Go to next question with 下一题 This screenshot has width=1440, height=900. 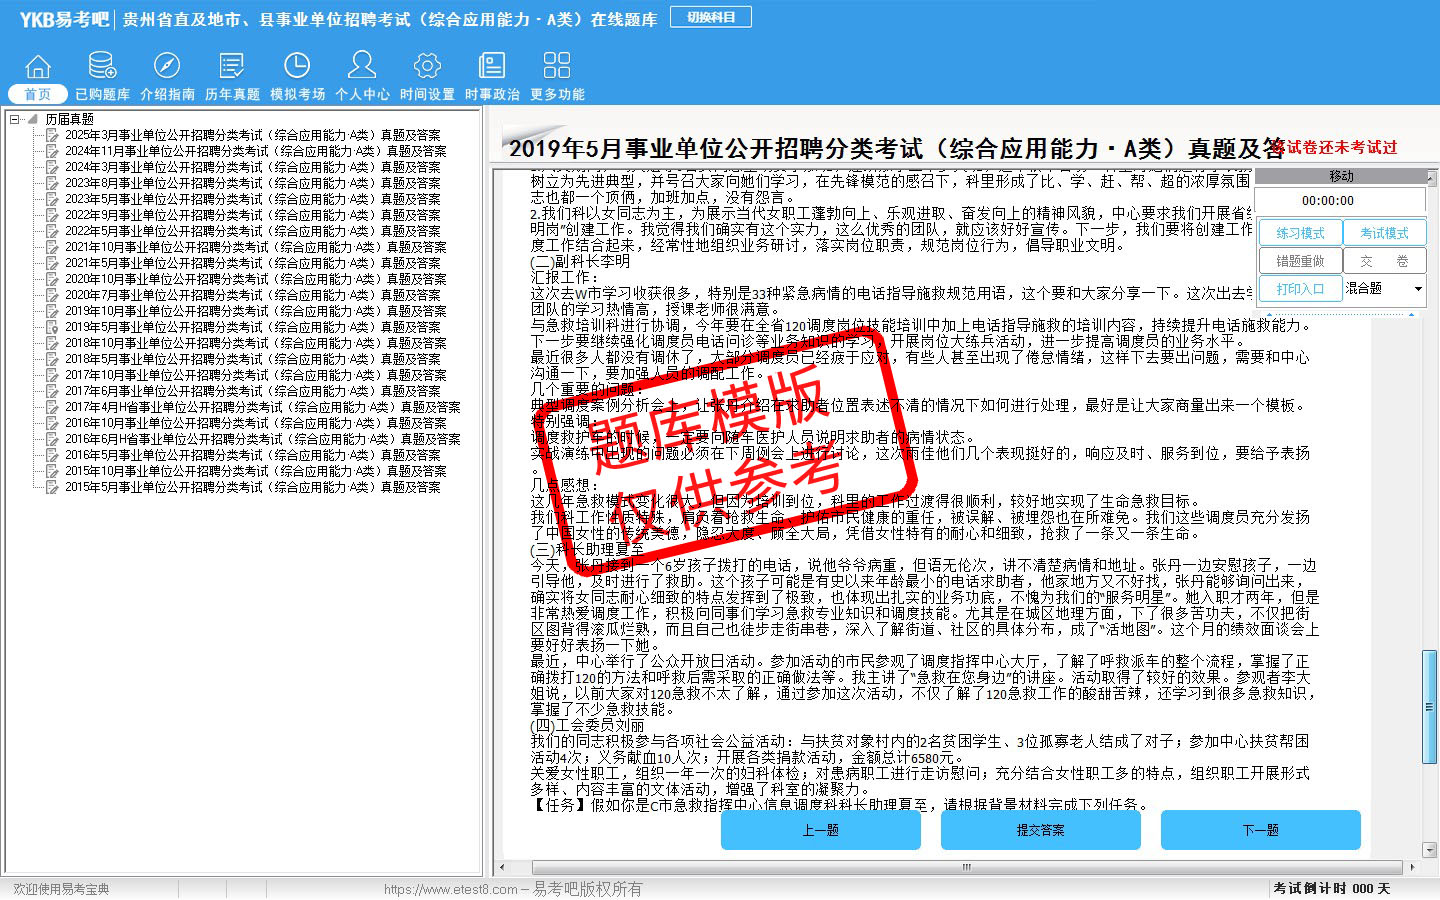coord(1260,830)
